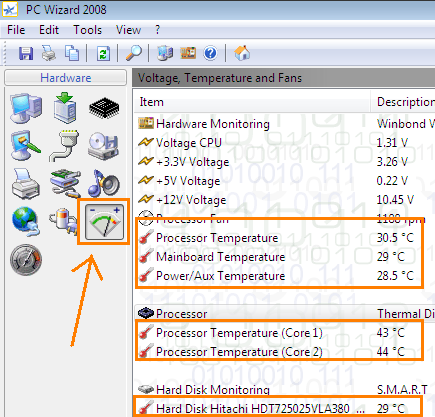Select the +12V Voltage row

pos(285,200)
